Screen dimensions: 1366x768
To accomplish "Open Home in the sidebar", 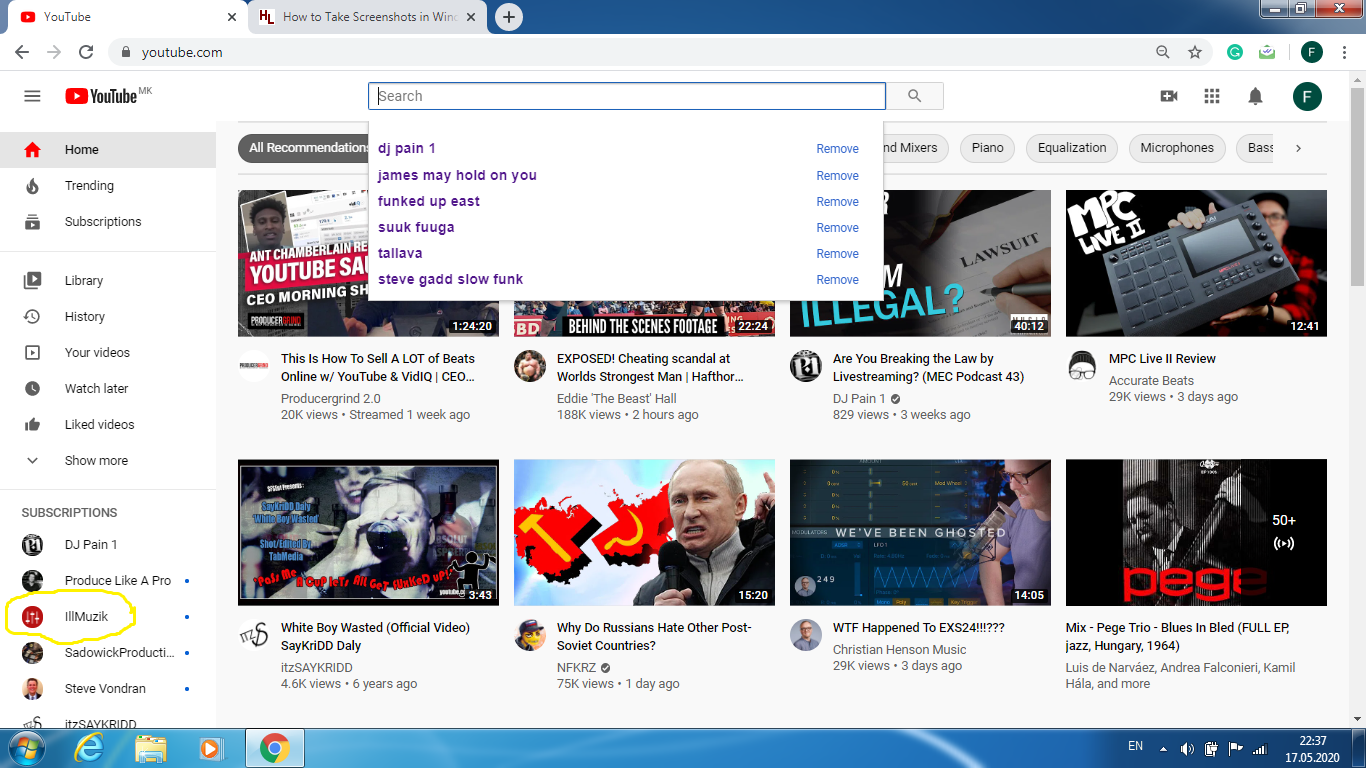I will coord(108,149).
